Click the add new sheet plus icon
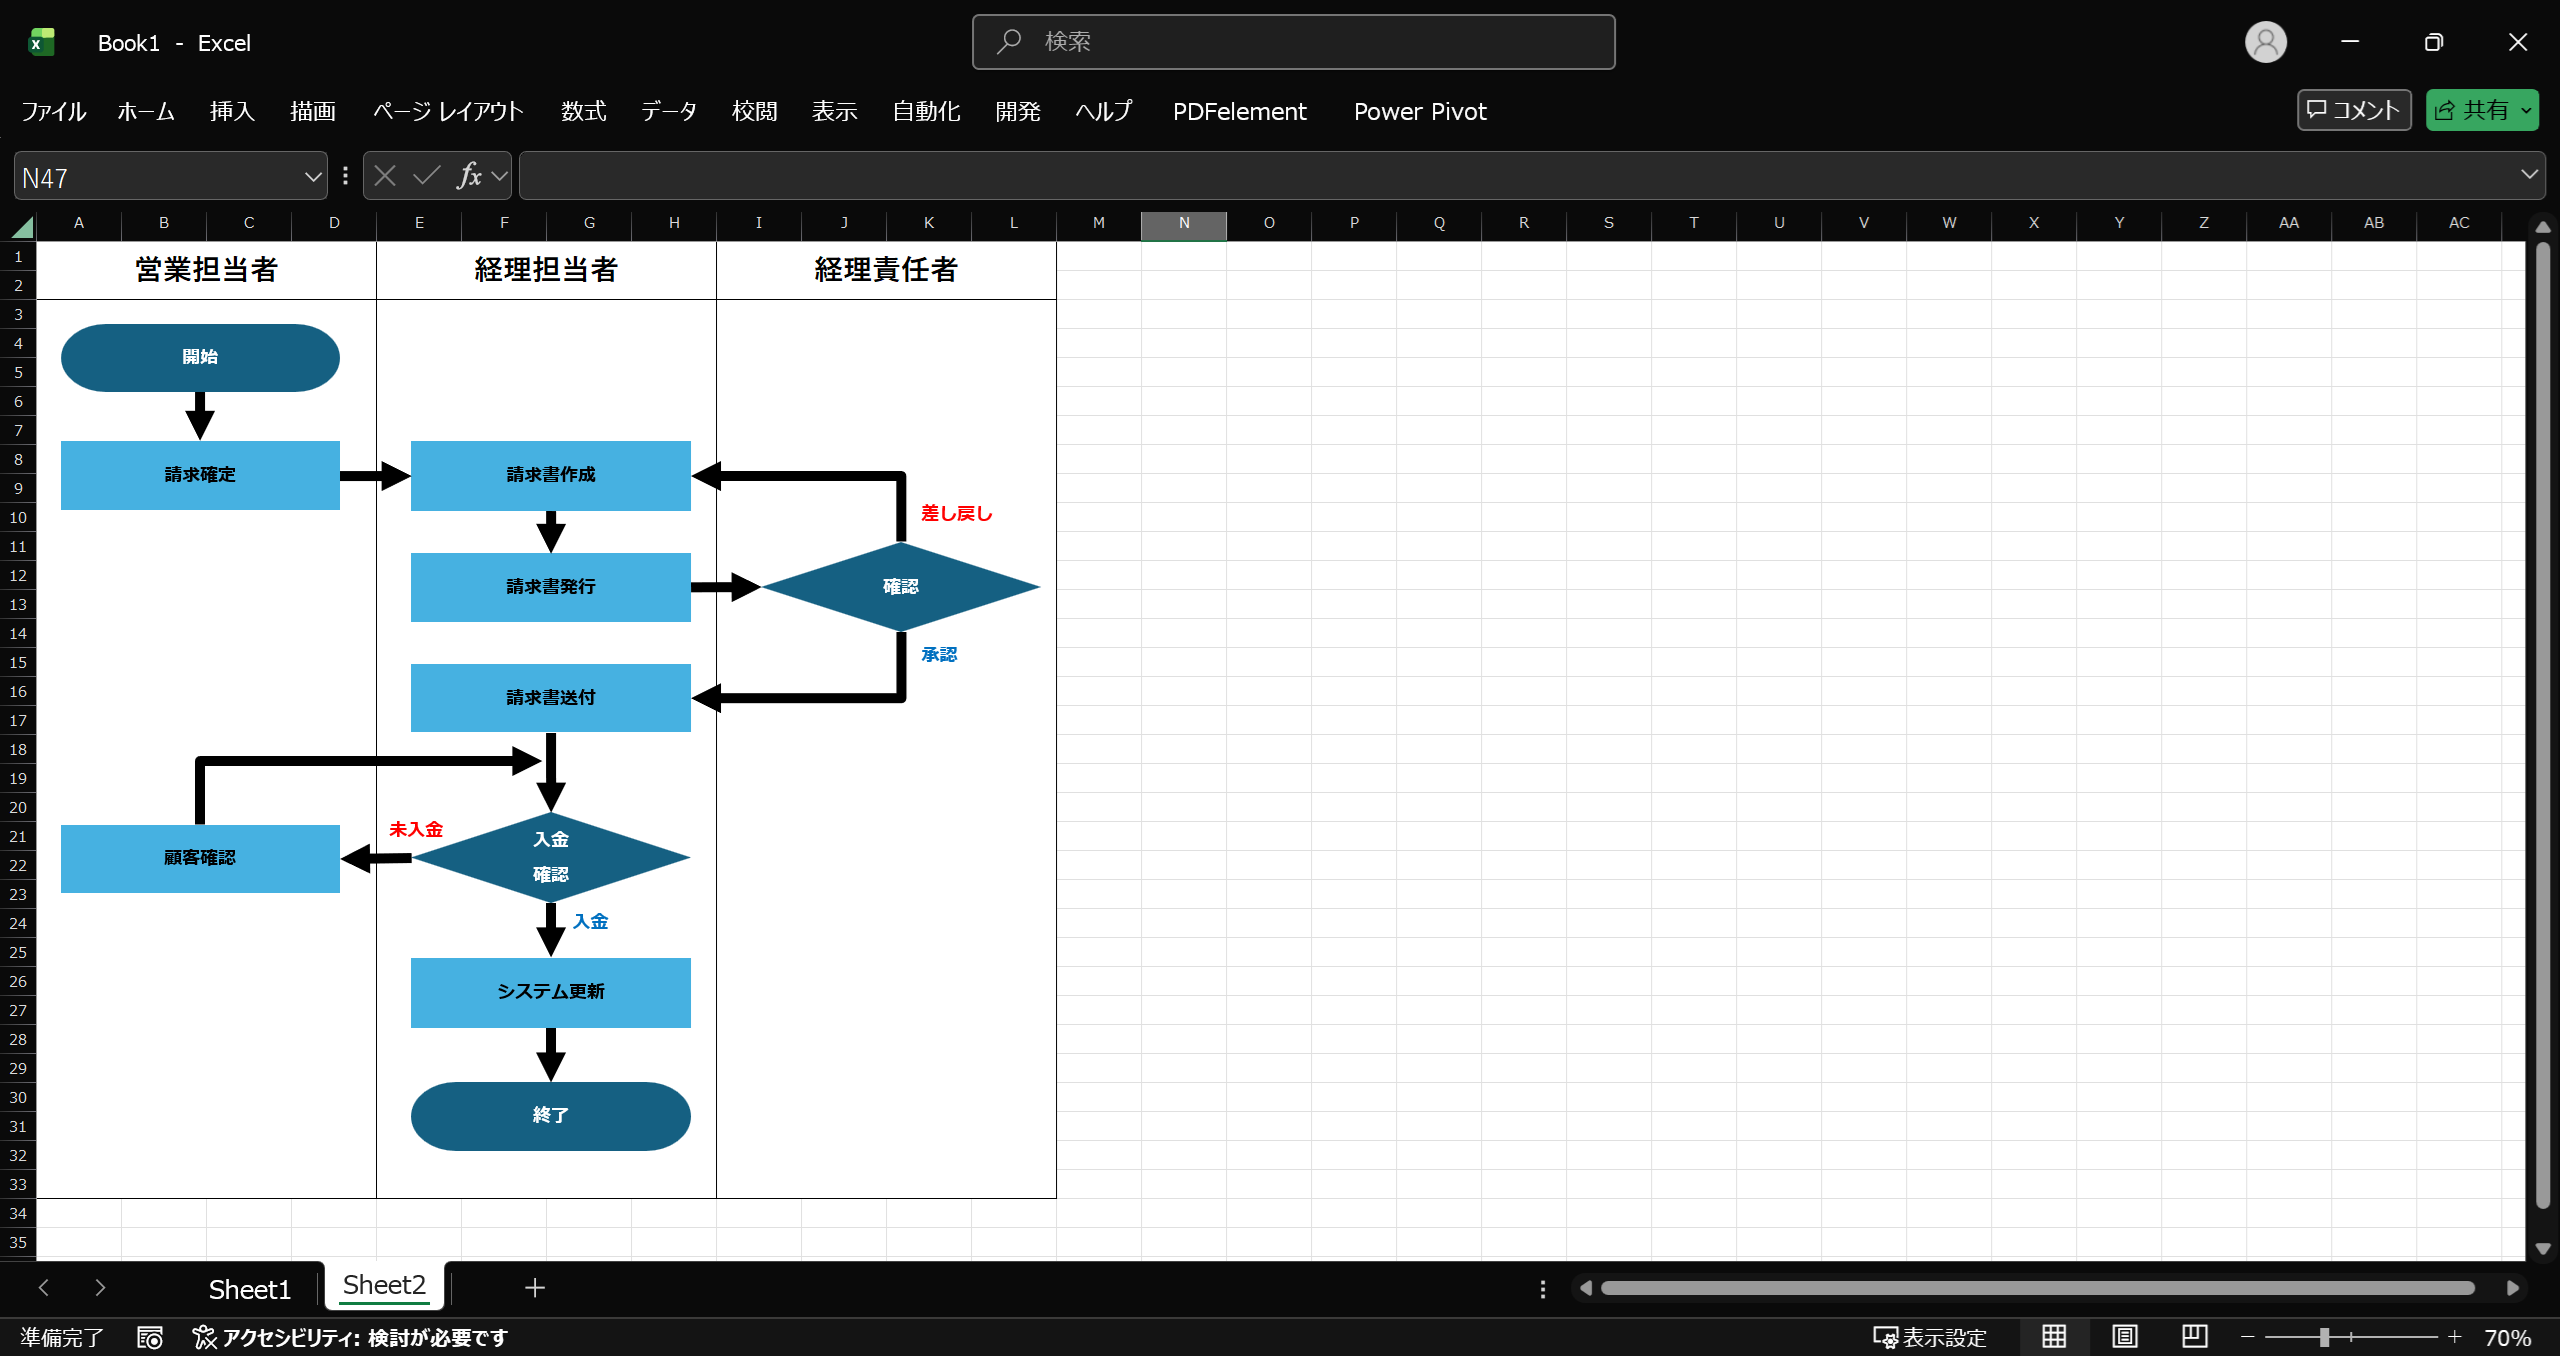The height and width of the screenshot is (1356, 2560). 535,1288
